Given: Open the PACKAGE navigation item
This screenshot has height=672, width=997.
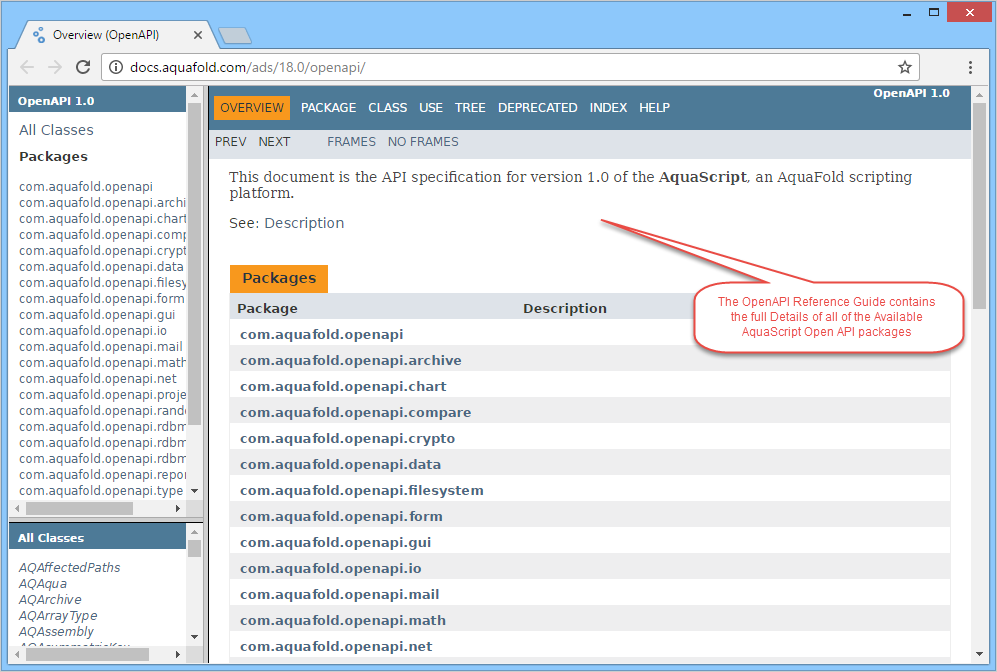Looking at the screenshot, I should point(328,107).
